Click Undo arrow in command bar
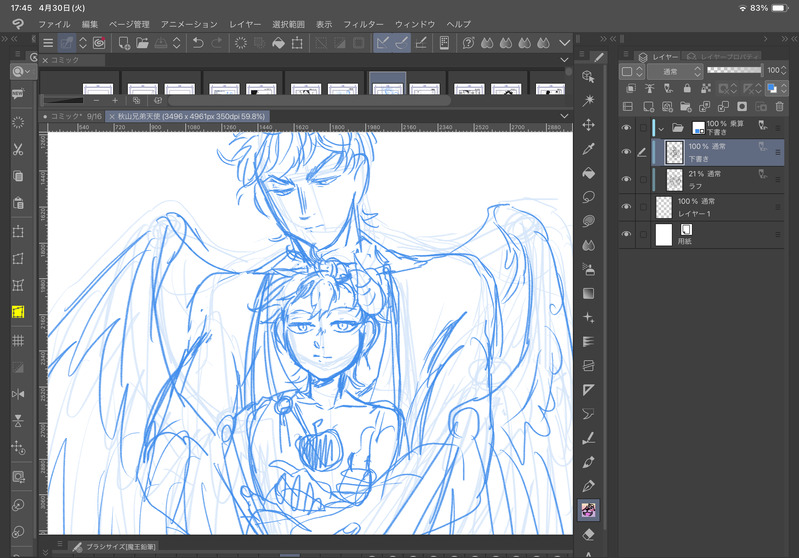Screen dimensions: 799x558 coord(198,43)
